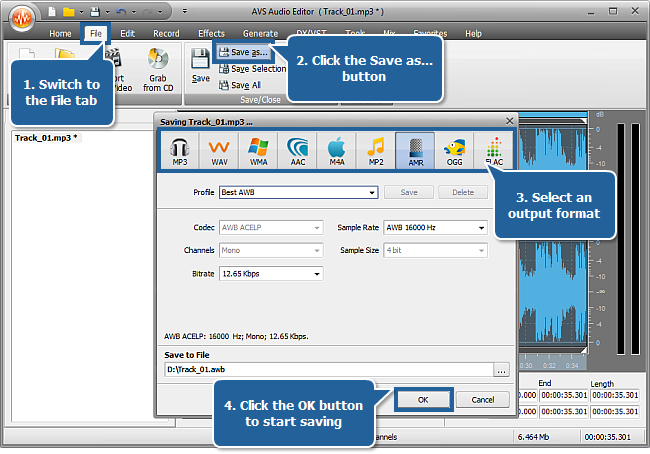Click OK to start saving
This screenshot has height=454, width=650.
point(423,400)
